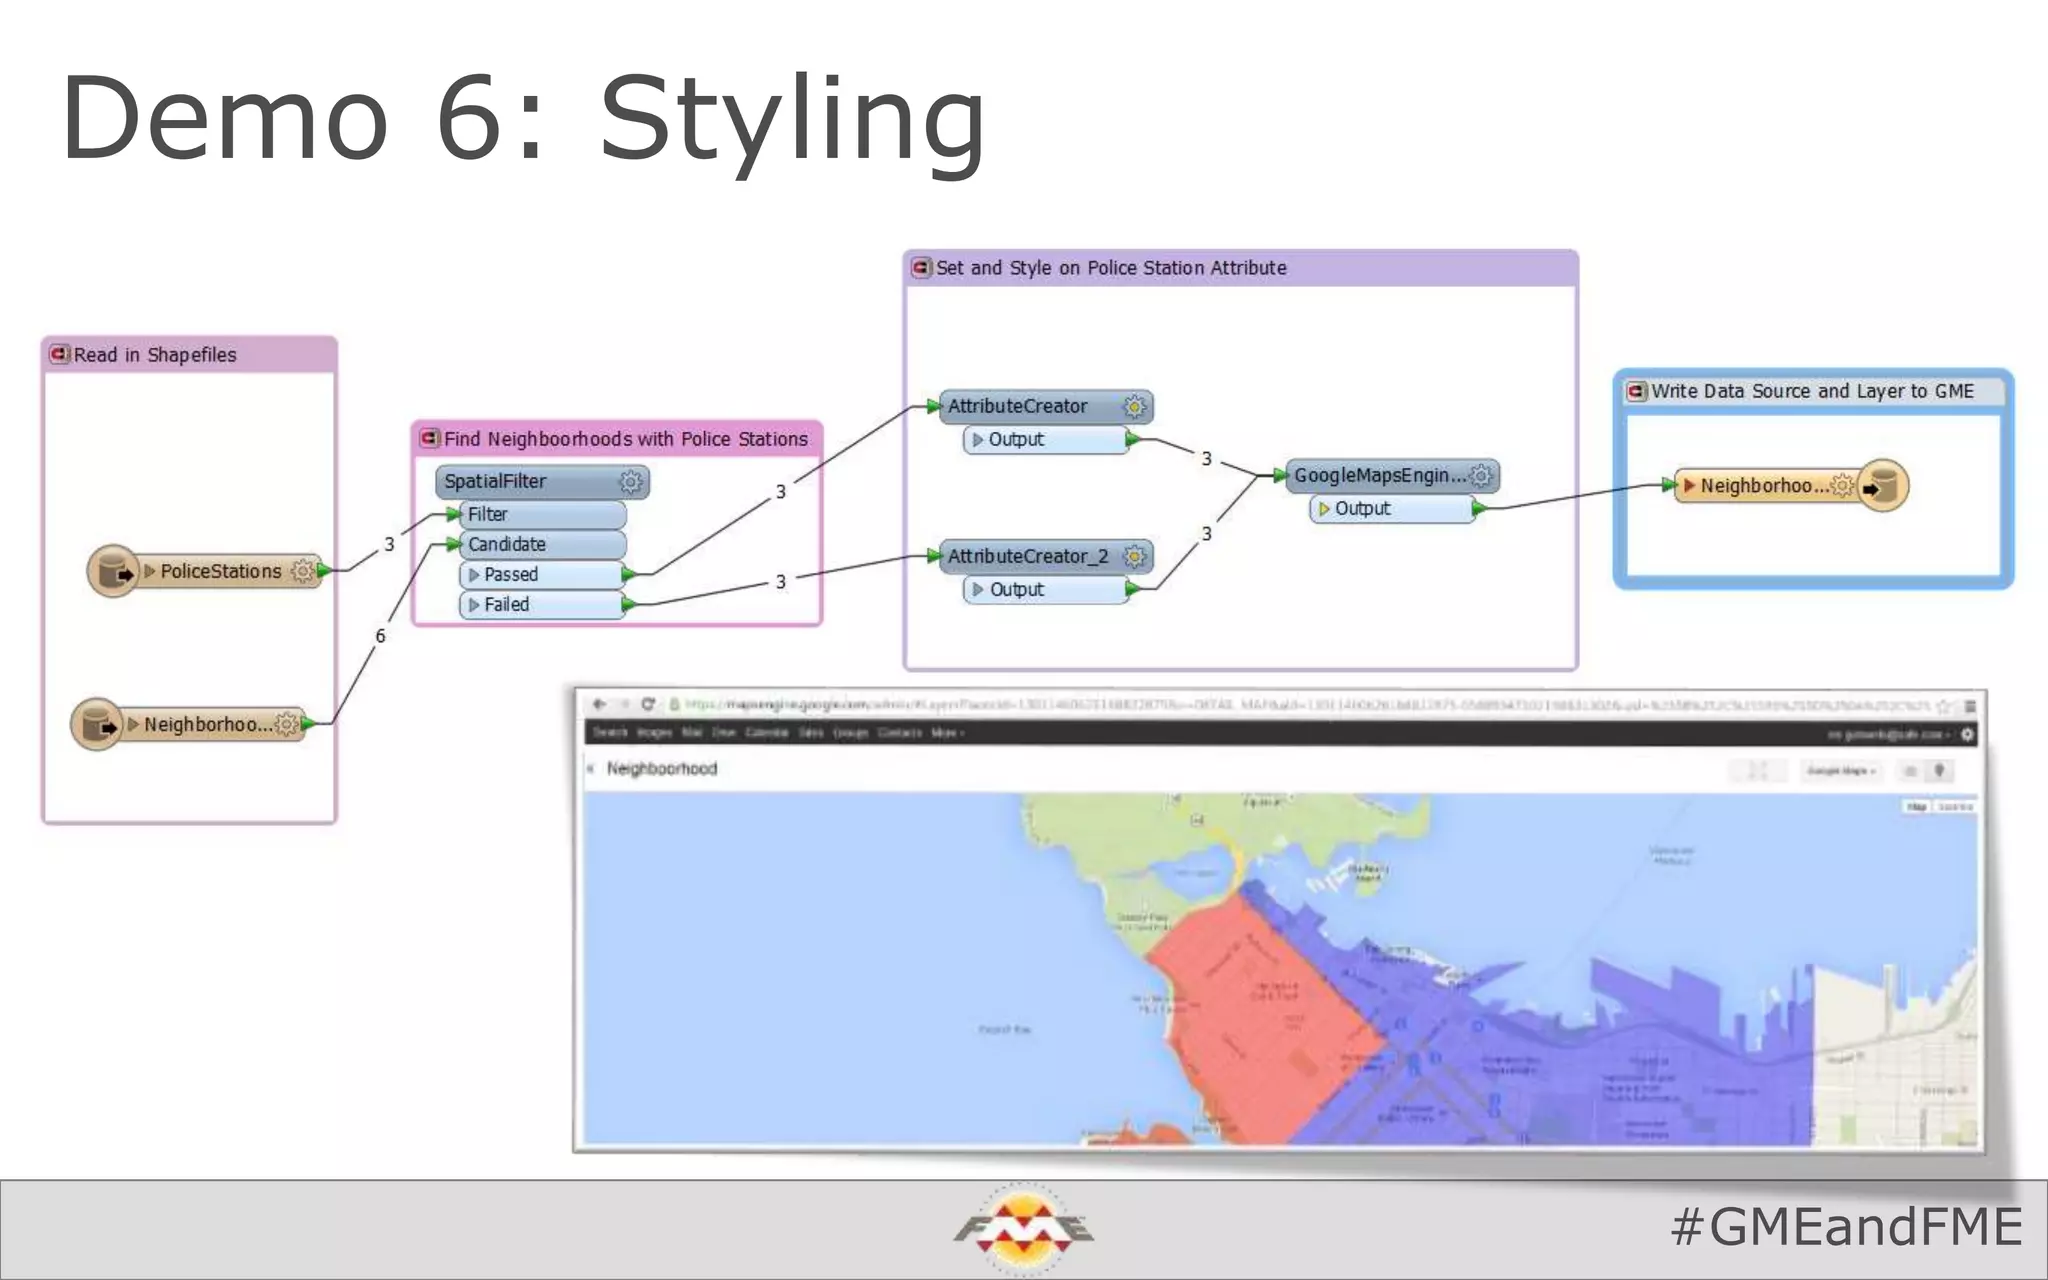The height and width of the screenshot is (1280, 2048).
Task: Expand the Neighborhoo... writer arrow
Action: (1690, 486)
